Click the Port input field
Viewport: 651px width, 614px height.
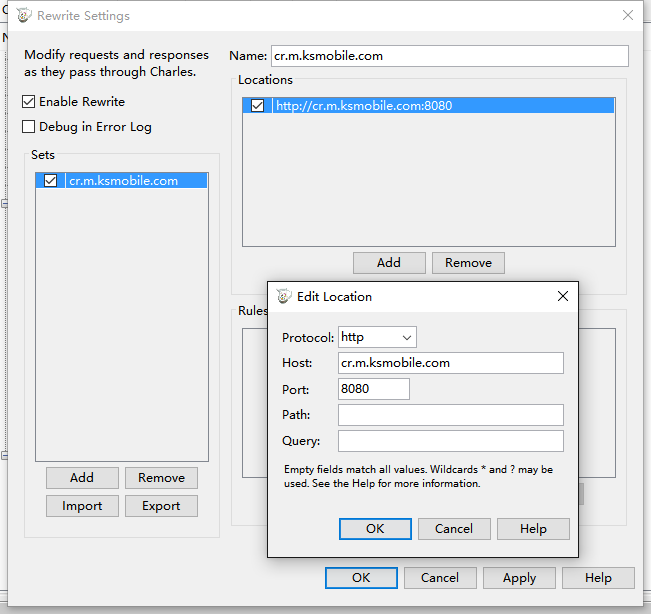point(373,389)
